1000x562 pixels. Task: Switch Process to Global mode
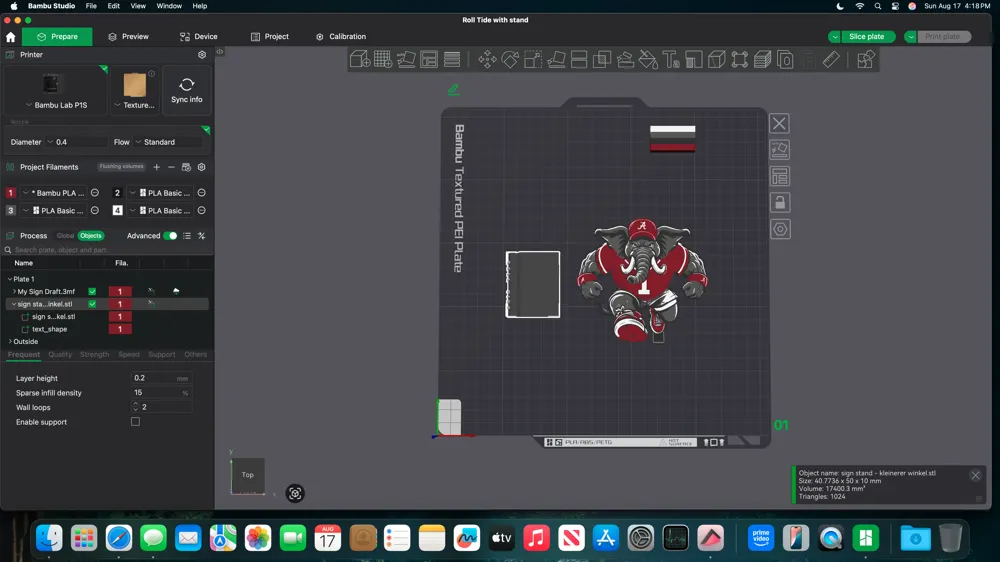point(65,236)
